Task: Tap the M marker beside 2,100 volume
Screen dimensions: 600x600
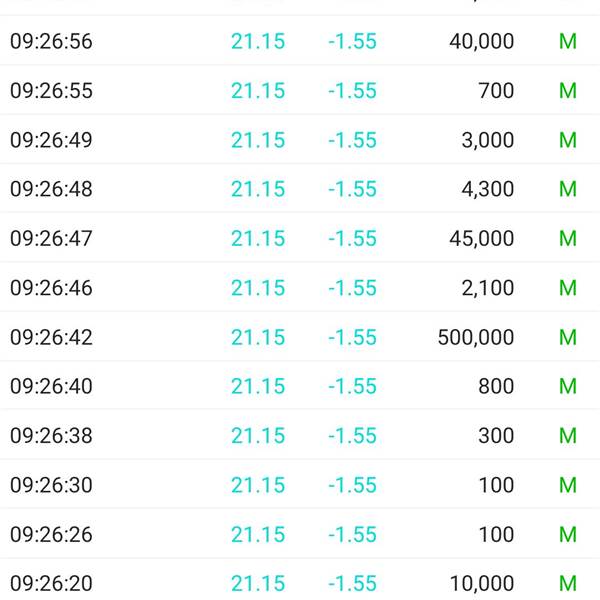Action: tap(567, 288)
